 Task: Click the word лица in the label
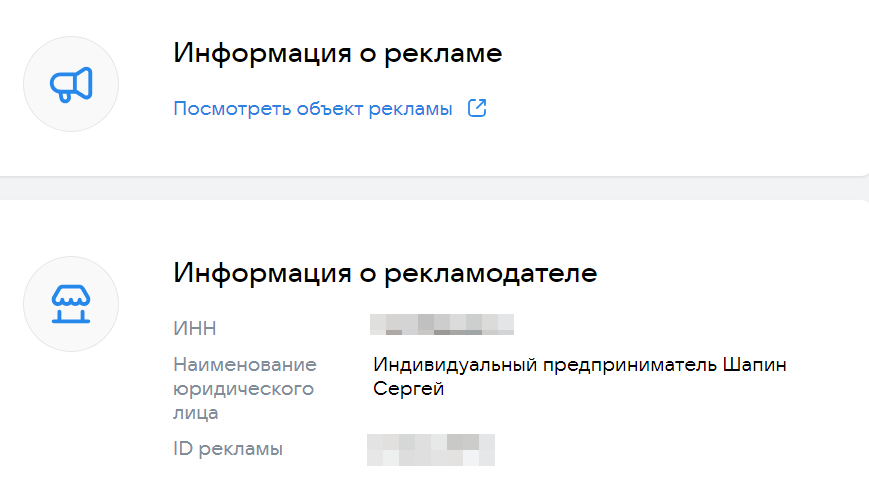[x=196, y=412]
